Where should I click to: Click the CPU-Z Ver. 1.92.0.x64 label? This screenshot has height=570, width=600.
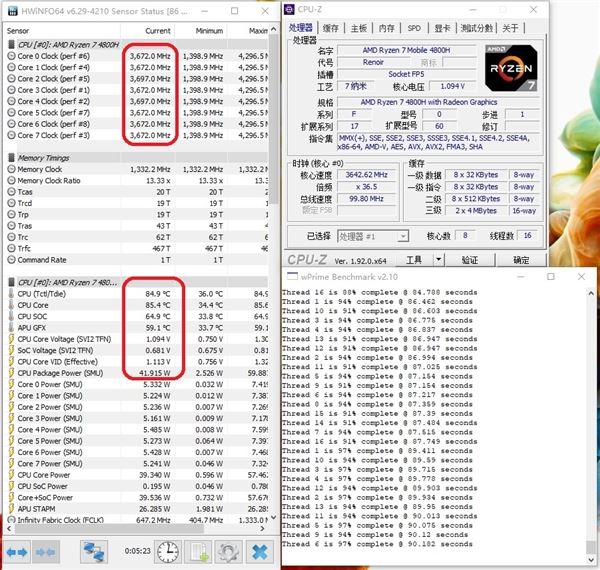click(360, 261)
